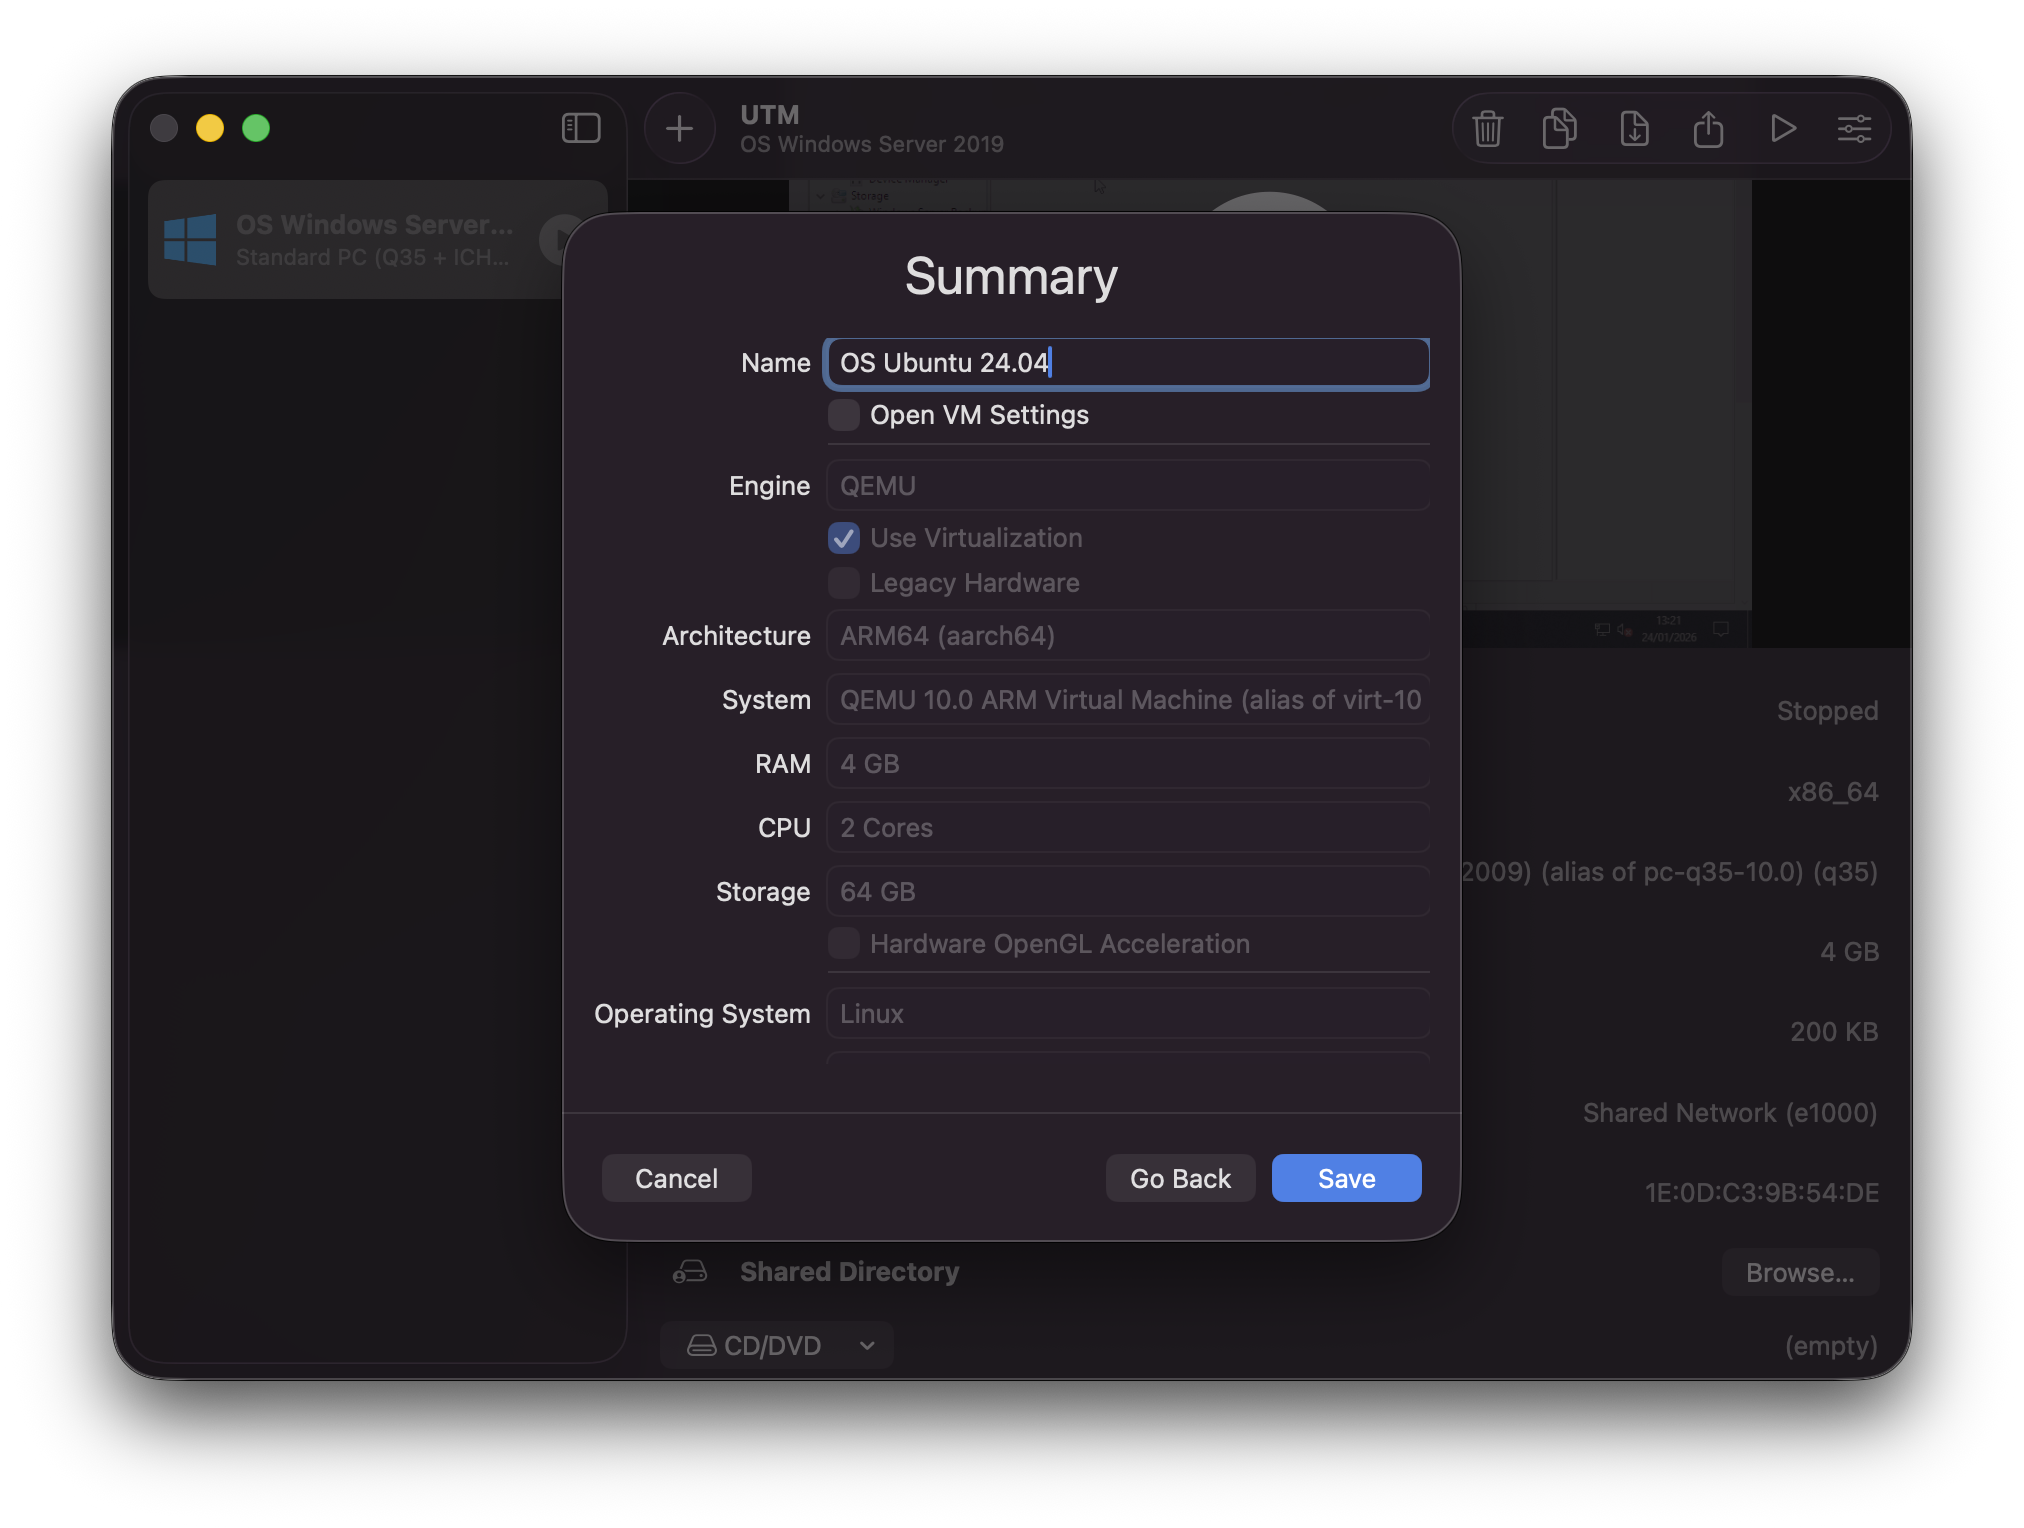Share the VM with the export icon
Viewport: 2024px width, 1528px height.
point(1709,128)
